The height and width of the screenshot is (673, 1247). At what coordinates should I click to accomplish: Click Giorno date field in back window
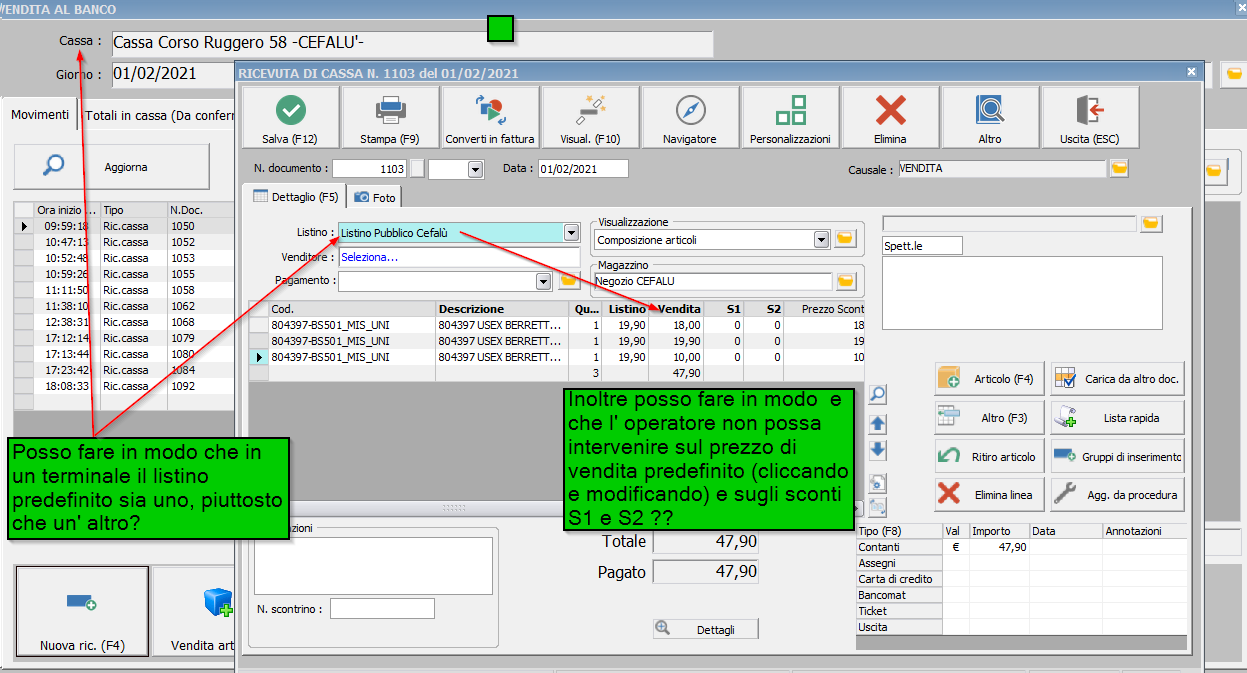170,73
